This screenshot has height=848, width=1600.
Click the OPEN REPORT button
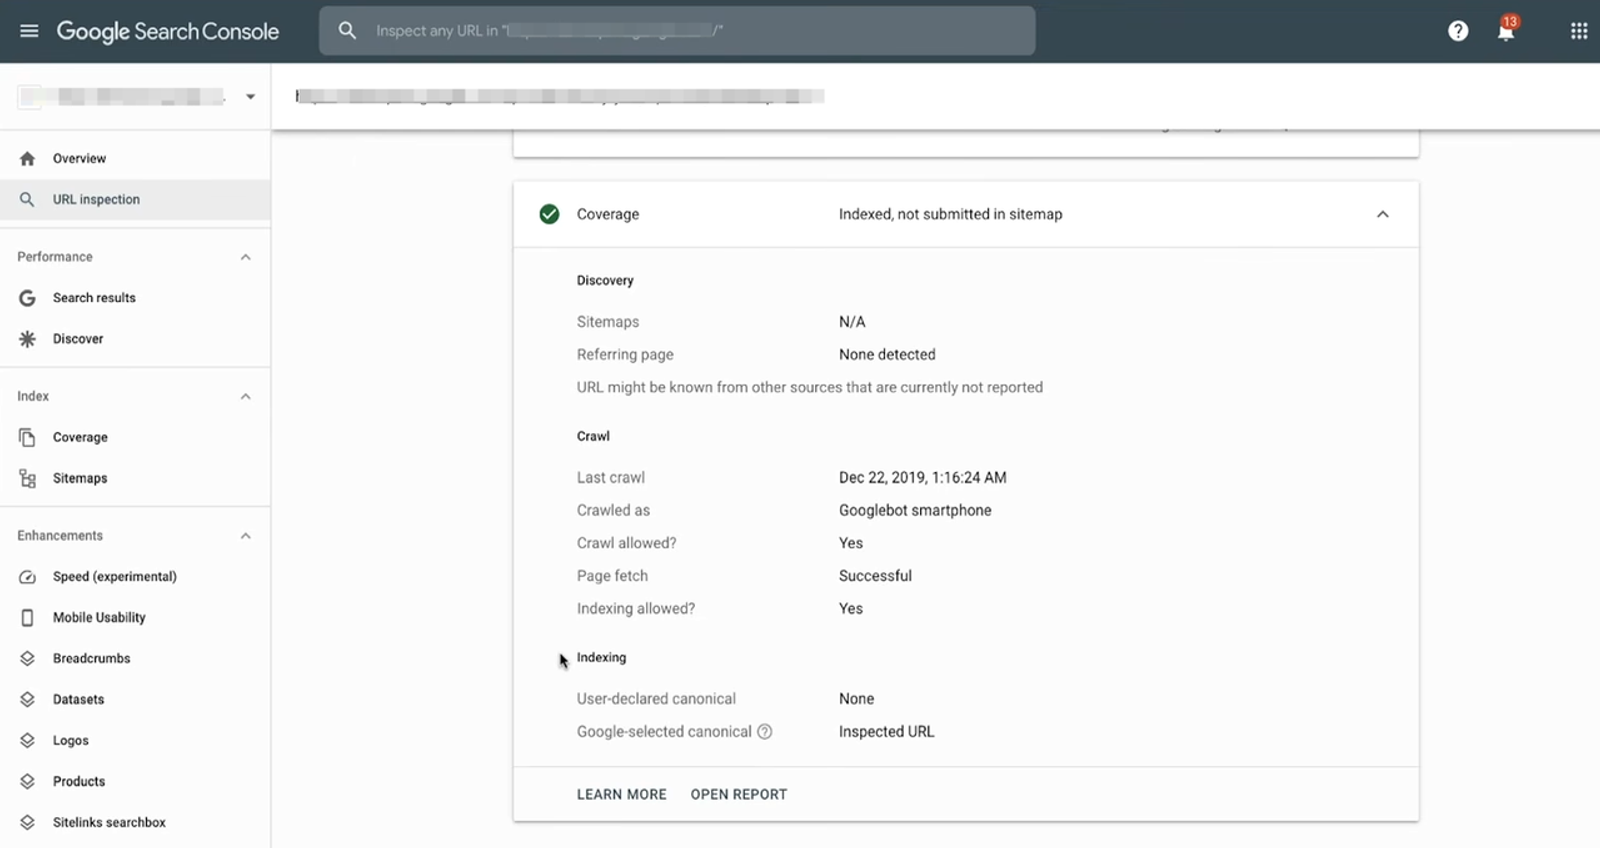tap(739, 795)
